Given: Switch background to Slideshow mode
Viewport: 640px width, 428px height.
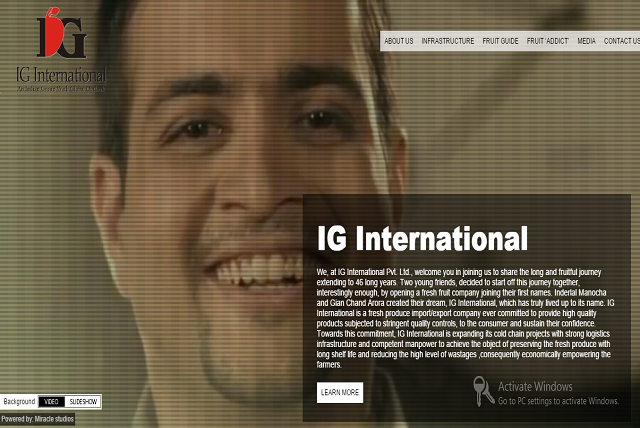Looking at the screenshot, I should point(83,402).
